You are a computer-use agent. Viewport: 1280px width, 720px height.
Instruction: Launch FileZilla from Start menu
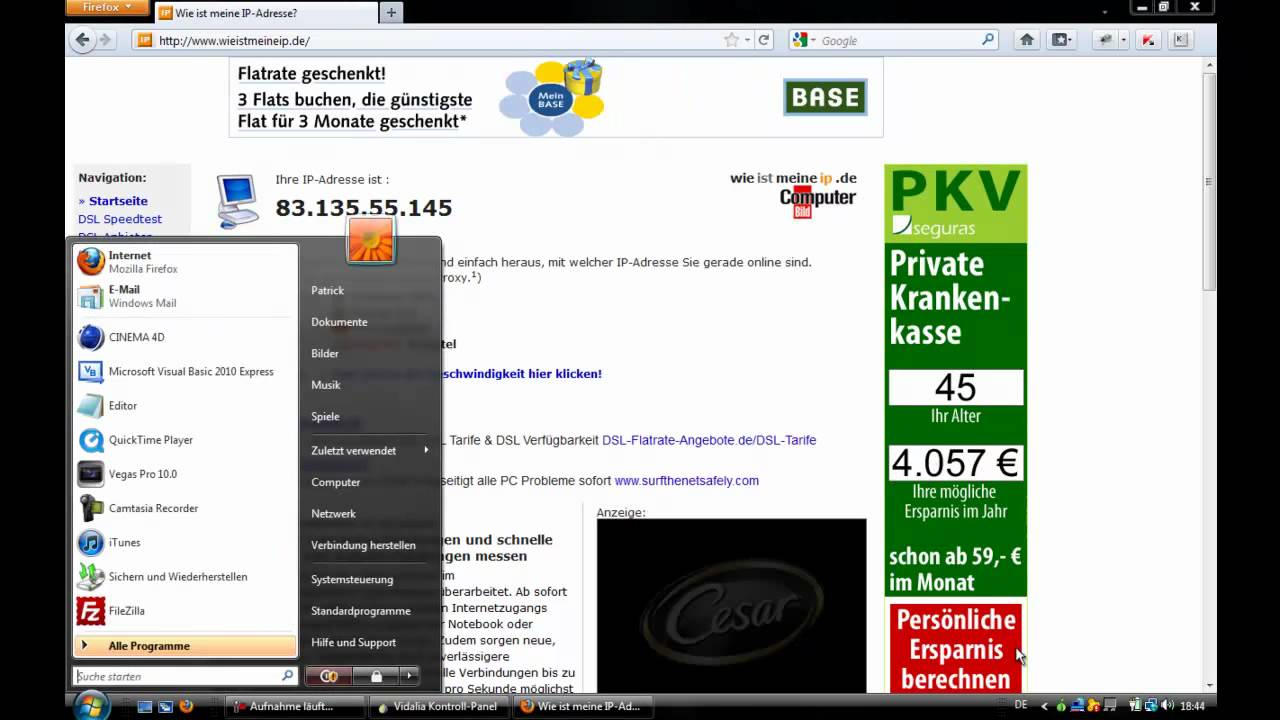click(186, 610)
